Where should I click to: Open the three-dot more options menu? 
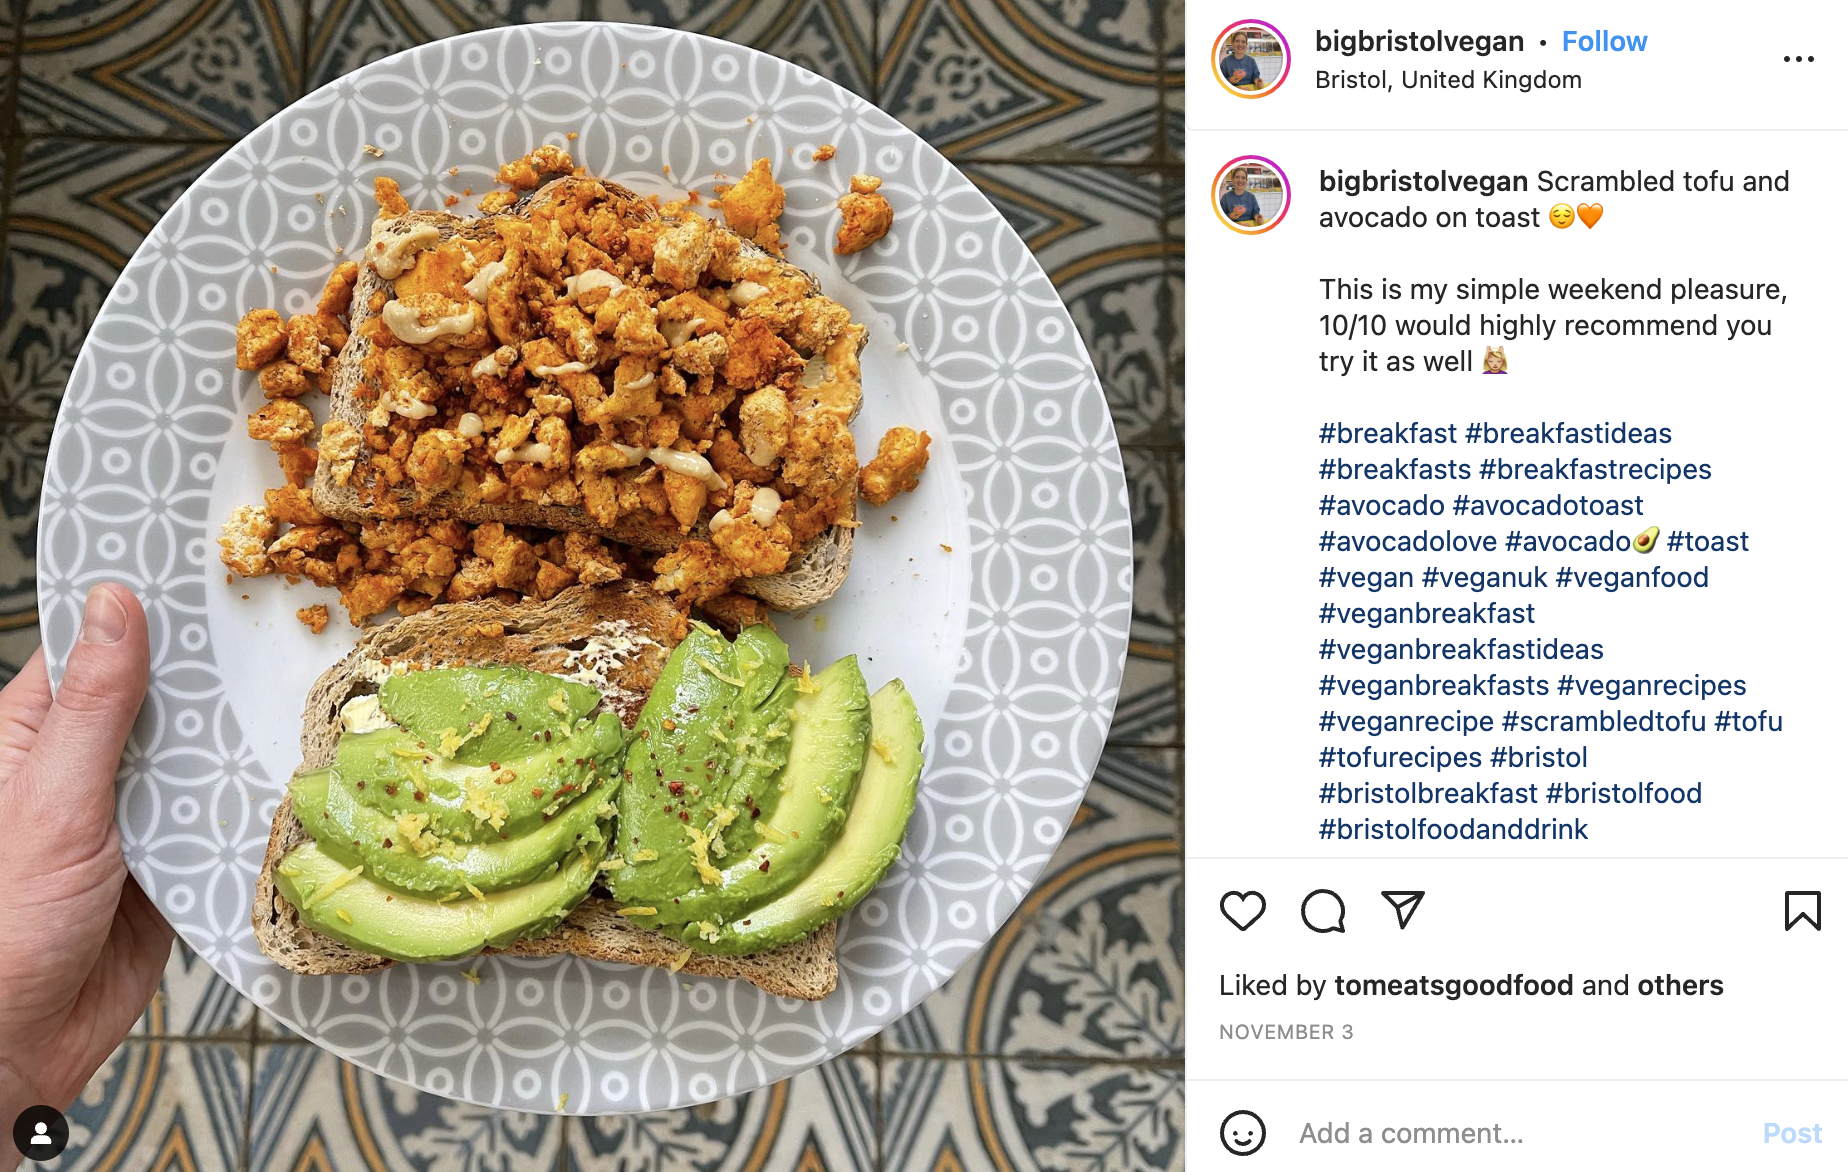pos(1798,60)
